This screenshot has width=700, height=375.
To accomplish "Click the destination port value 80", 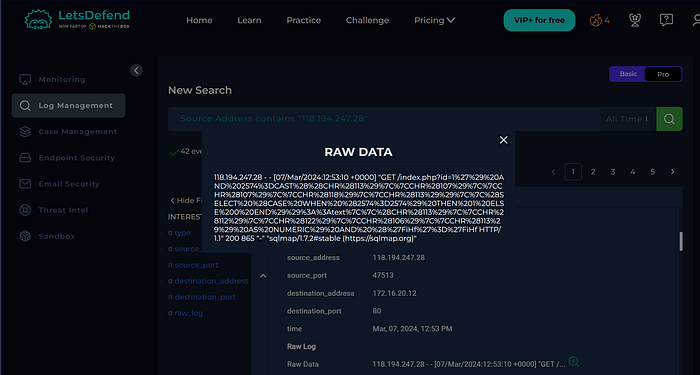I will (x=377, y=311).
